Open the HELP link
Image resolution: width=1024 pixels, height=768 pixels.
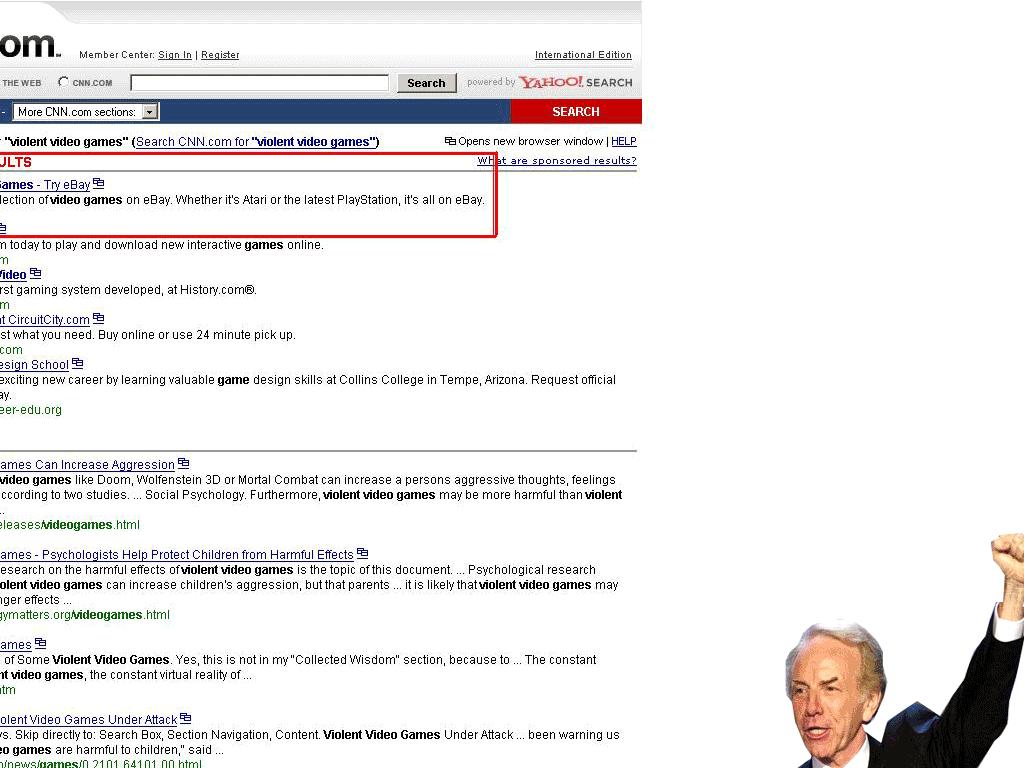[x=624, y=141]
